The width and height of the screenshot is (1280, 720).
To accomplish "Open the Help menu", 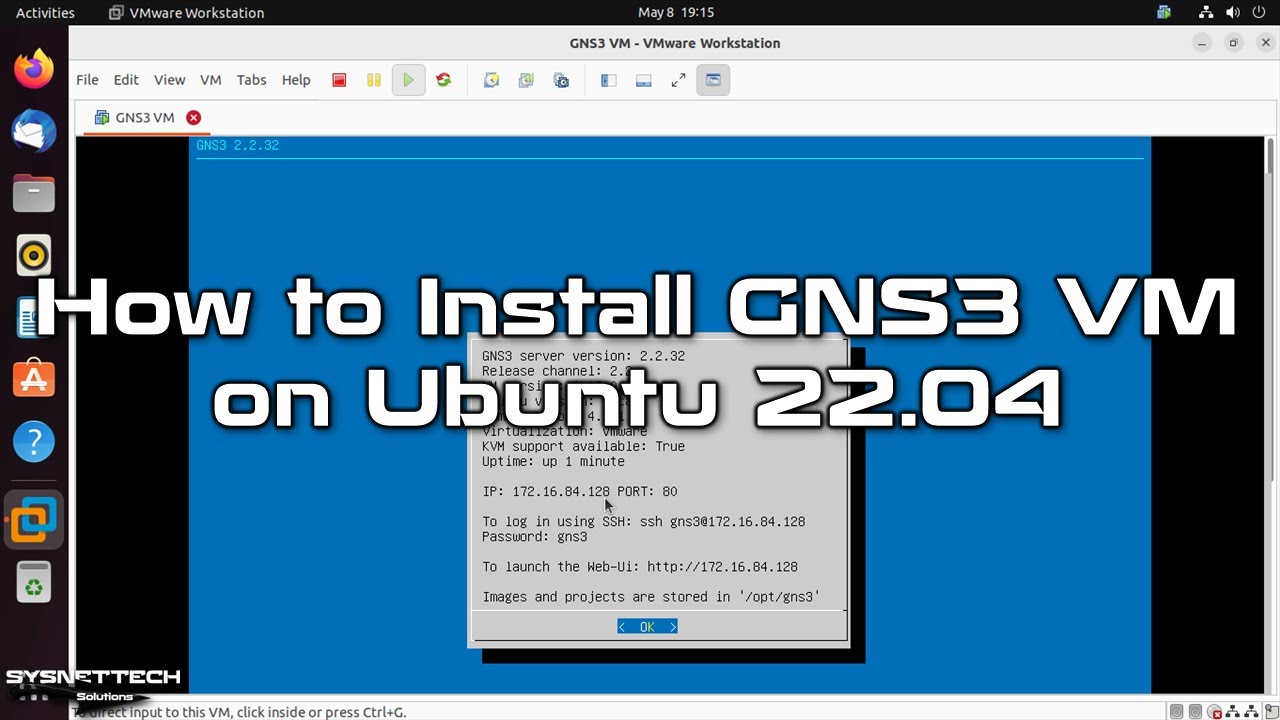I will pos(296,80).
